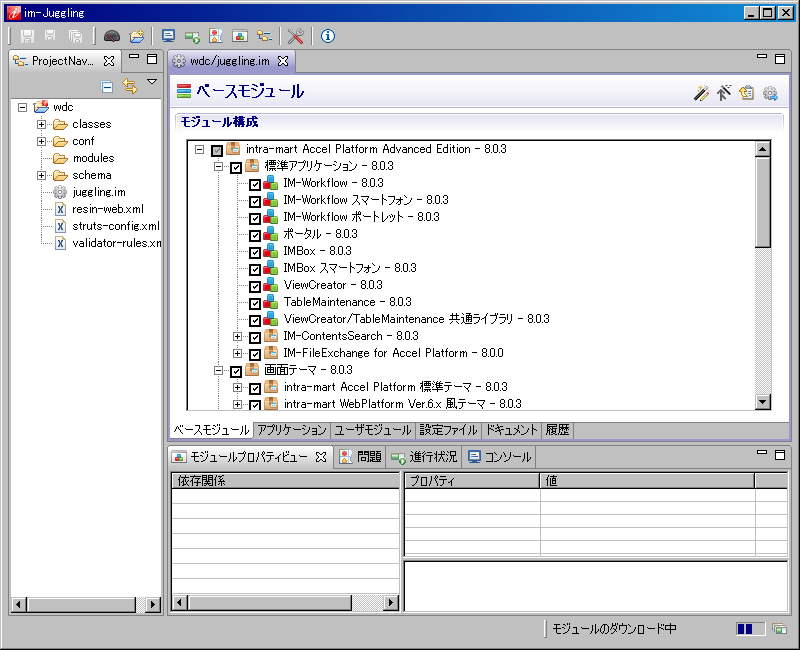
Task: Switch to 進行状況 view tab
Action: (424, 457)
